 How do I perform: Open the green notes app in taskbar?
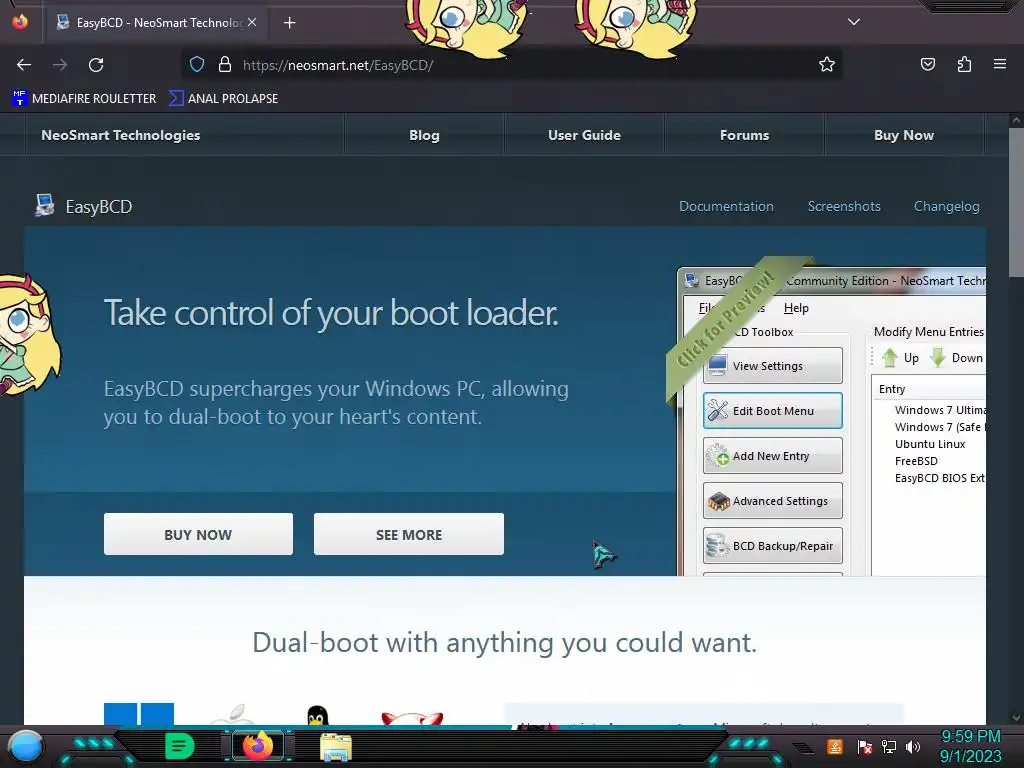click(179, 746)
